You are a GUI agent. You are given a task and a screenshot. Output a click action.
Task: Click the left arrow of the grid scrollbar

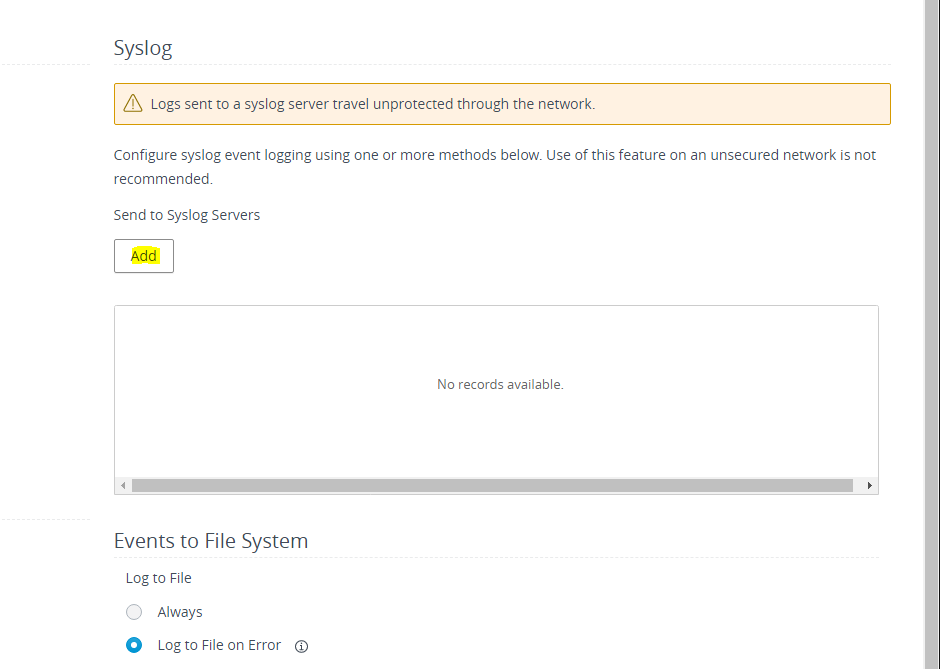(123, 486)
